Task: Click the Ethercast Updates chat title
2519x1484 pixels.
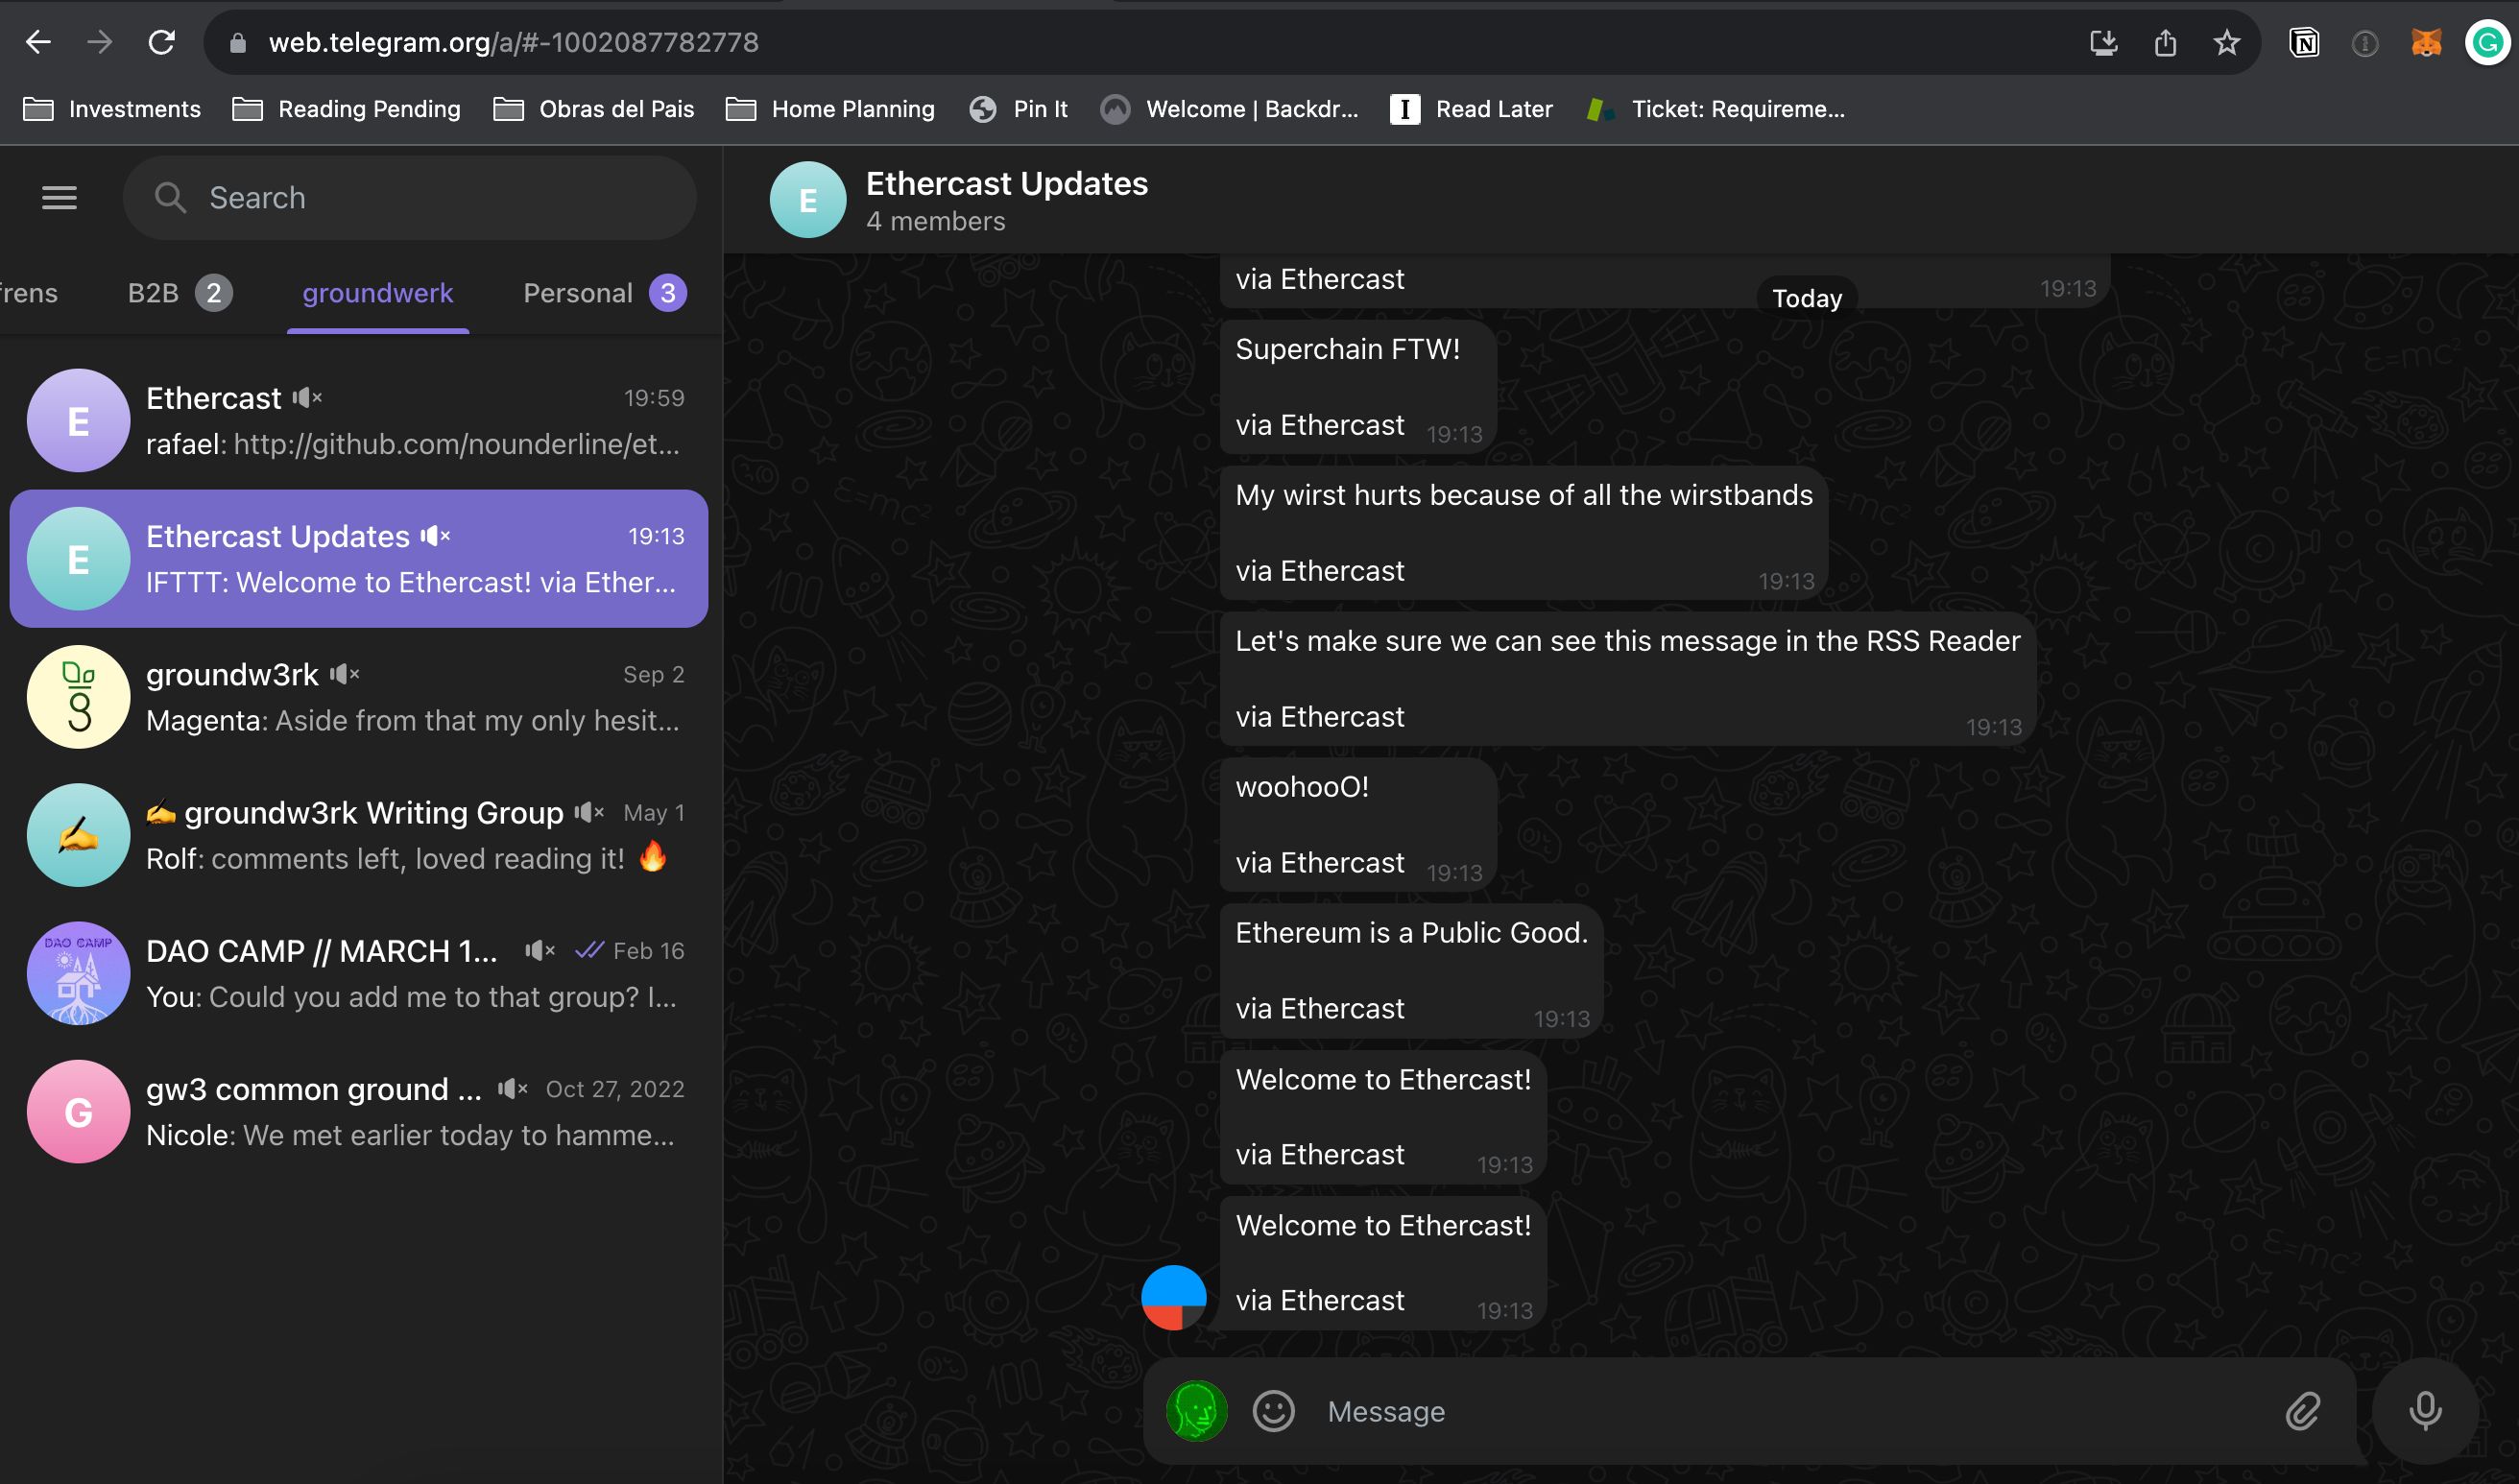Action: pos(1007,183)
